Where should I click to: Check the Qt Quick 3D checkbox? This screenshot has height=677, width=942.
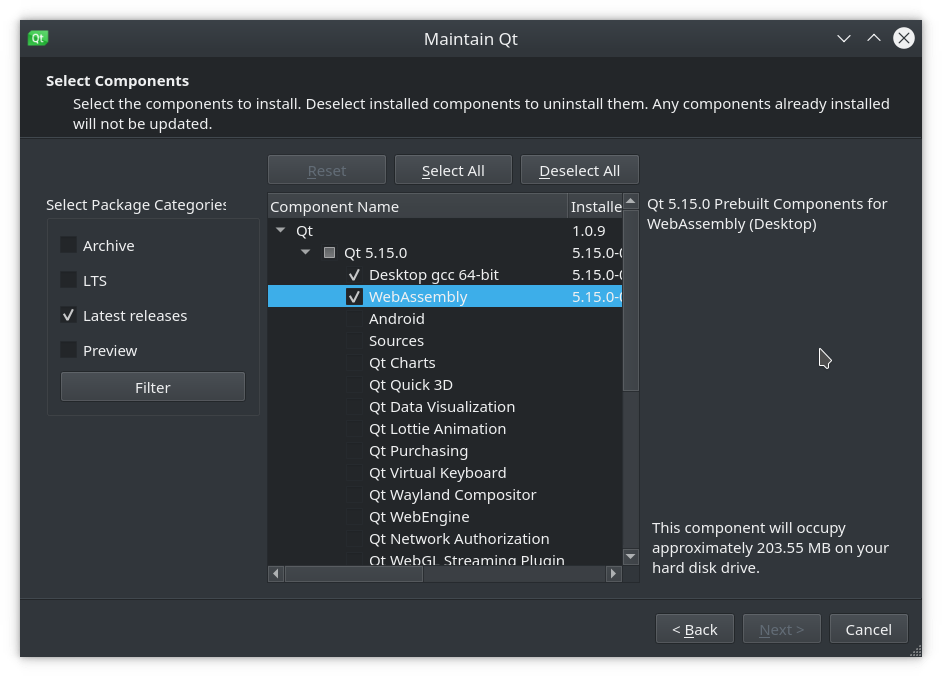354,384
